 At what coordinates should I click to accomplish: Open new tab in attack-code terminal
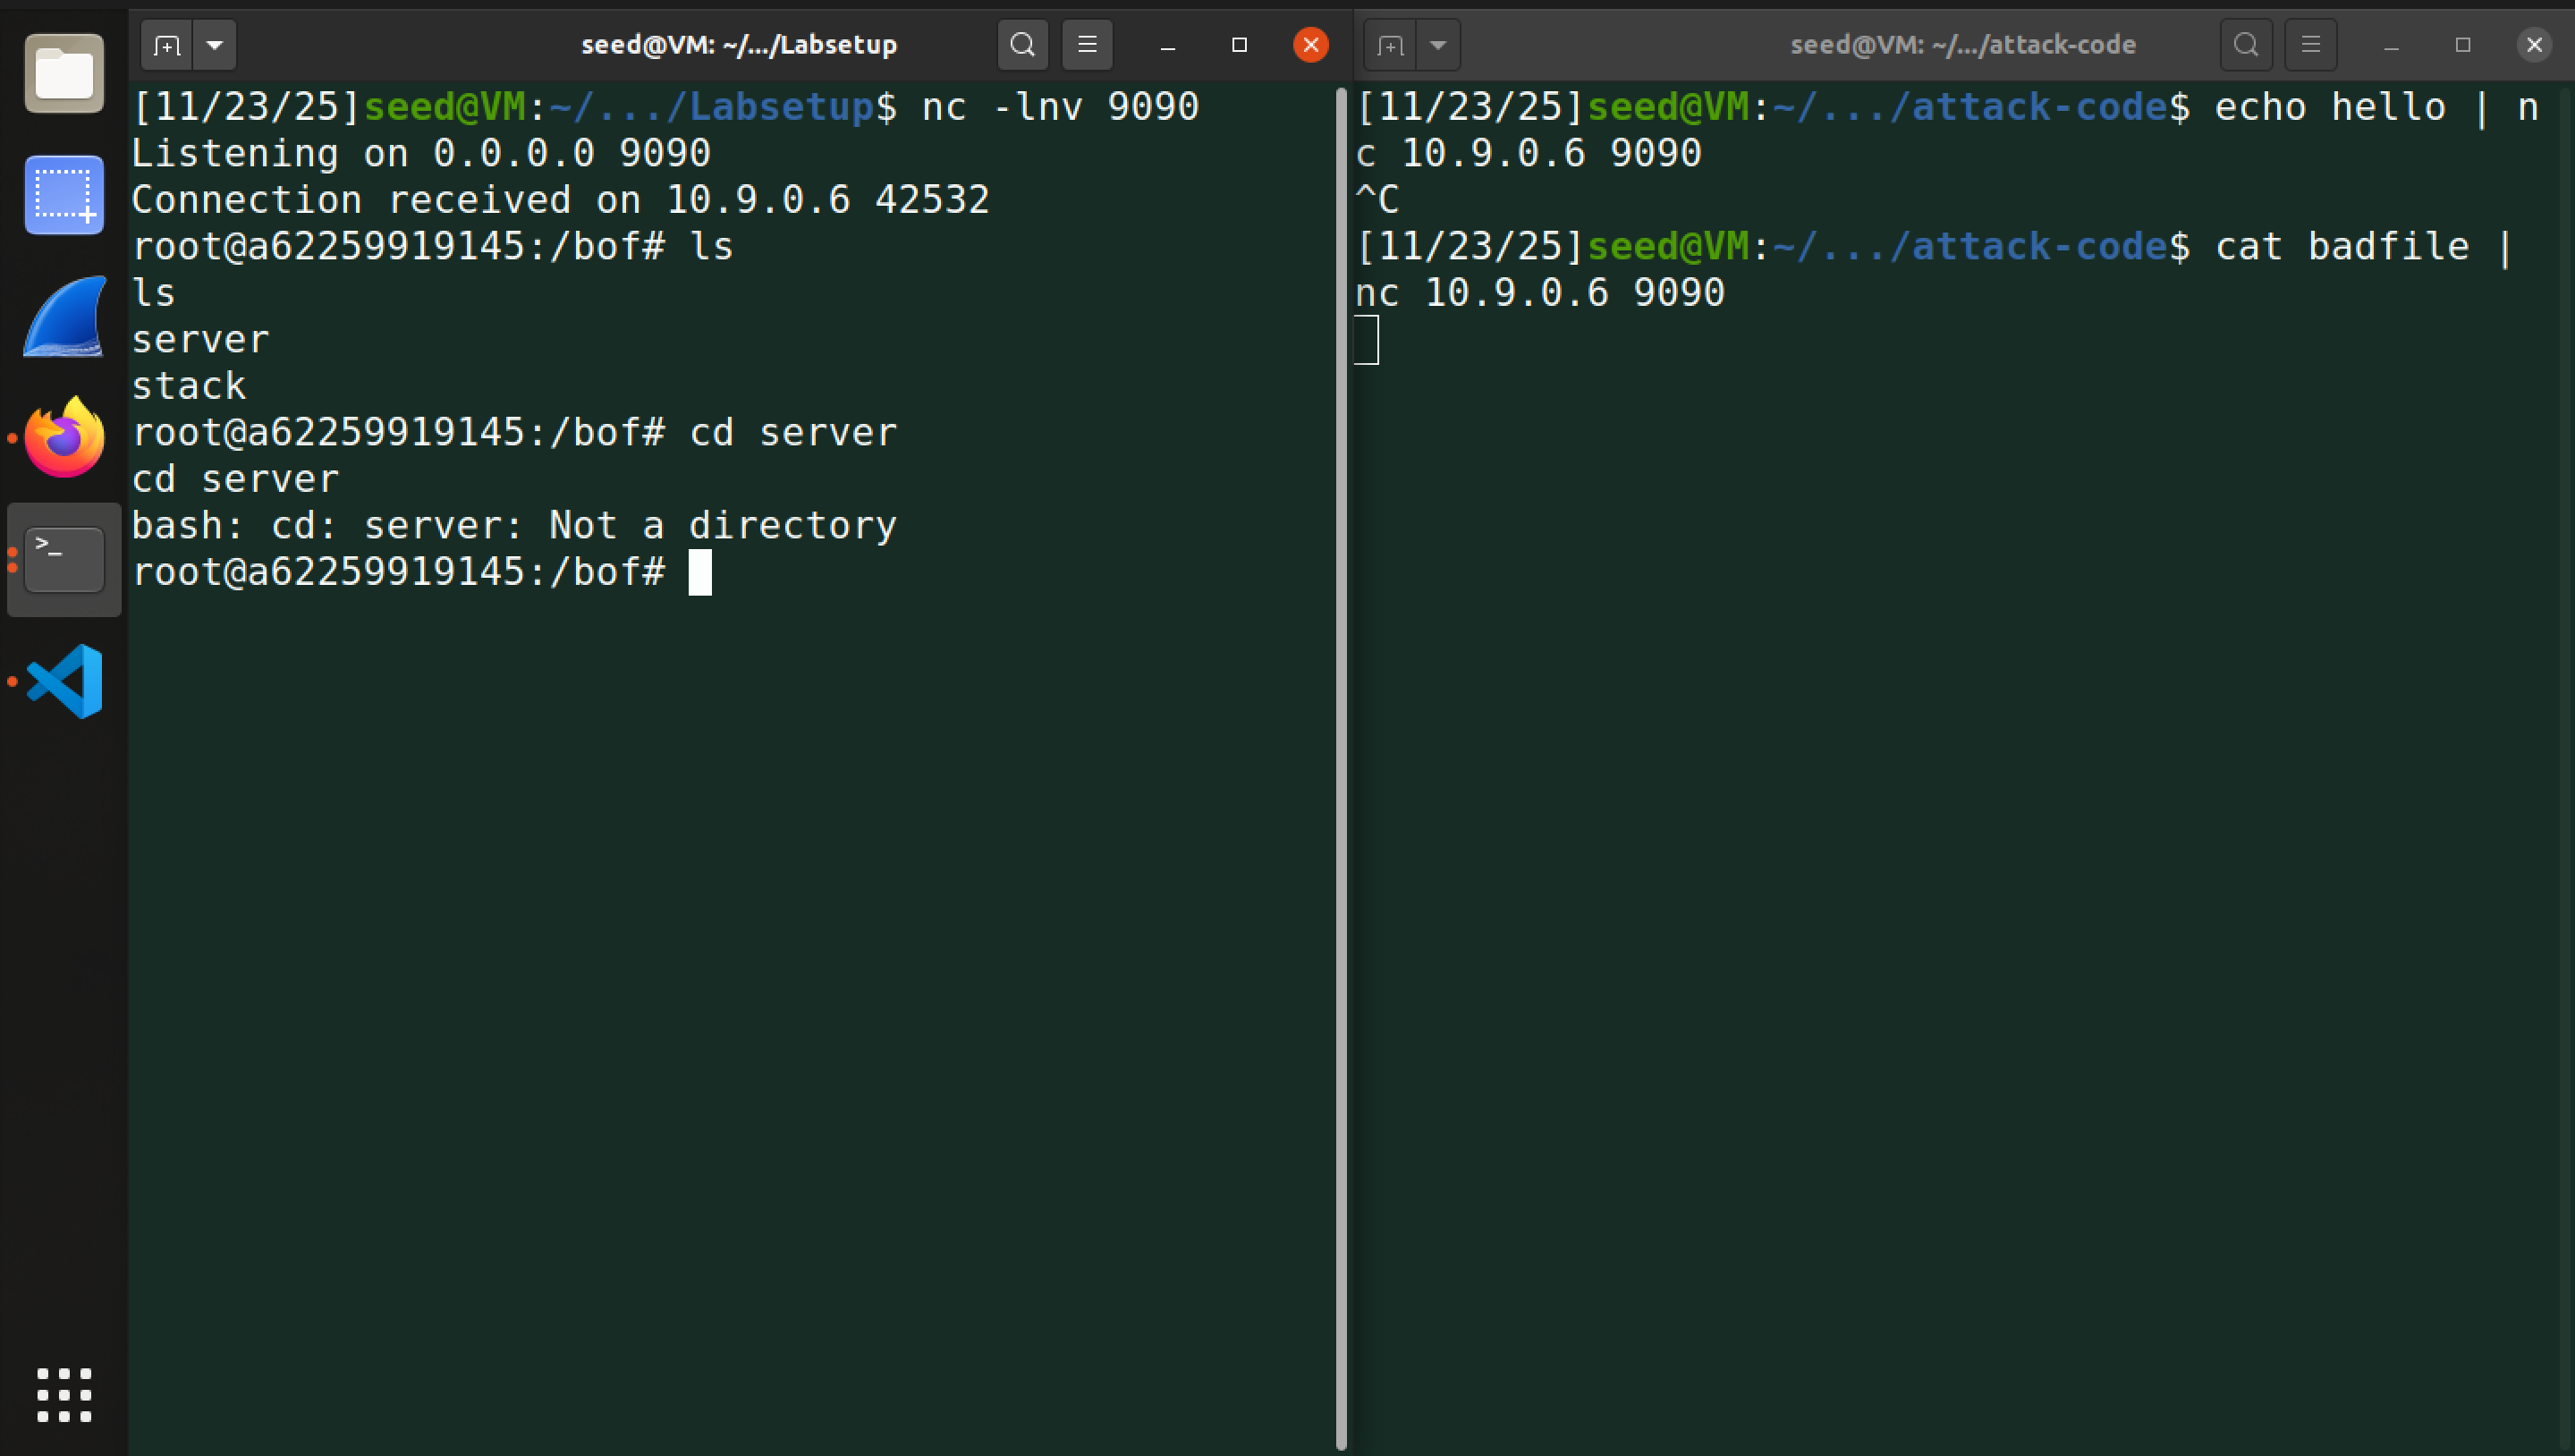pos(1390,45)
